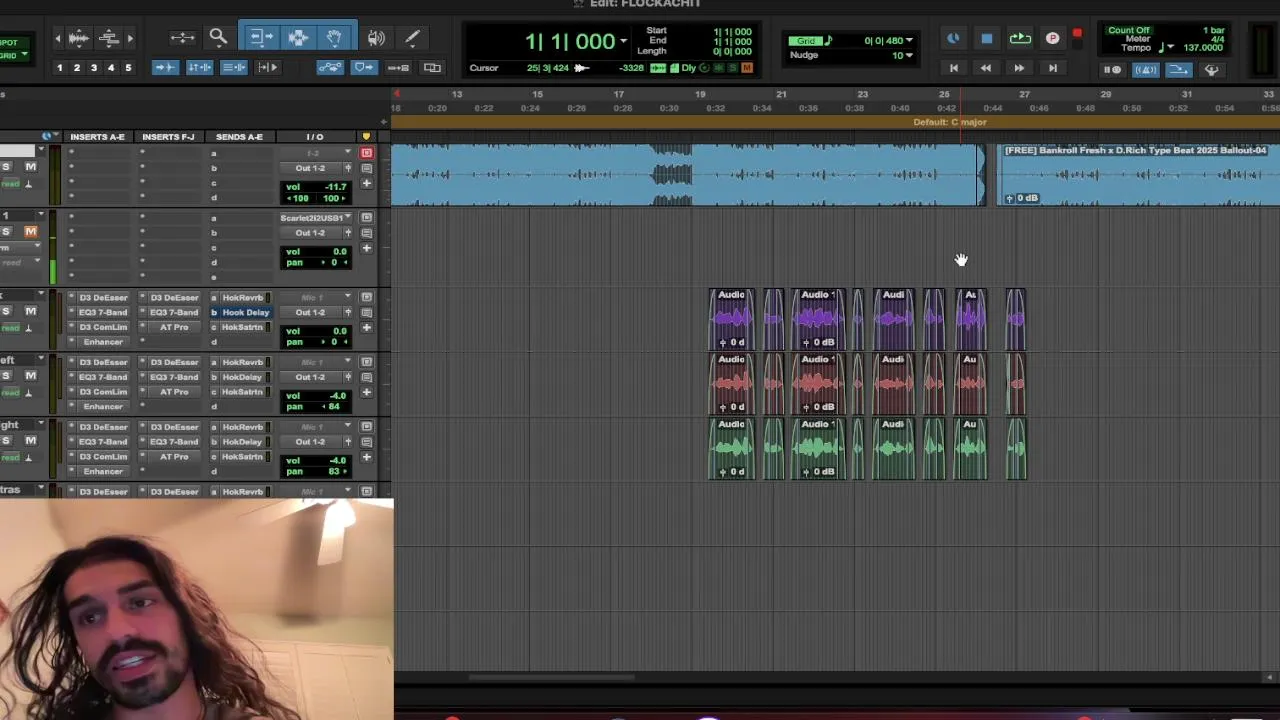Click the SENDS A-E column header
The height and width of the screenshot is (720, 1280).
(239, 137)
